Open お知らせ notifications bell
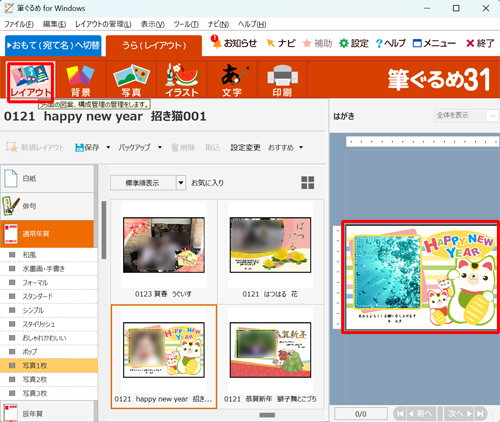Image resolution: width=500 pixels, height=422 pixels. (x=234, y=43)
